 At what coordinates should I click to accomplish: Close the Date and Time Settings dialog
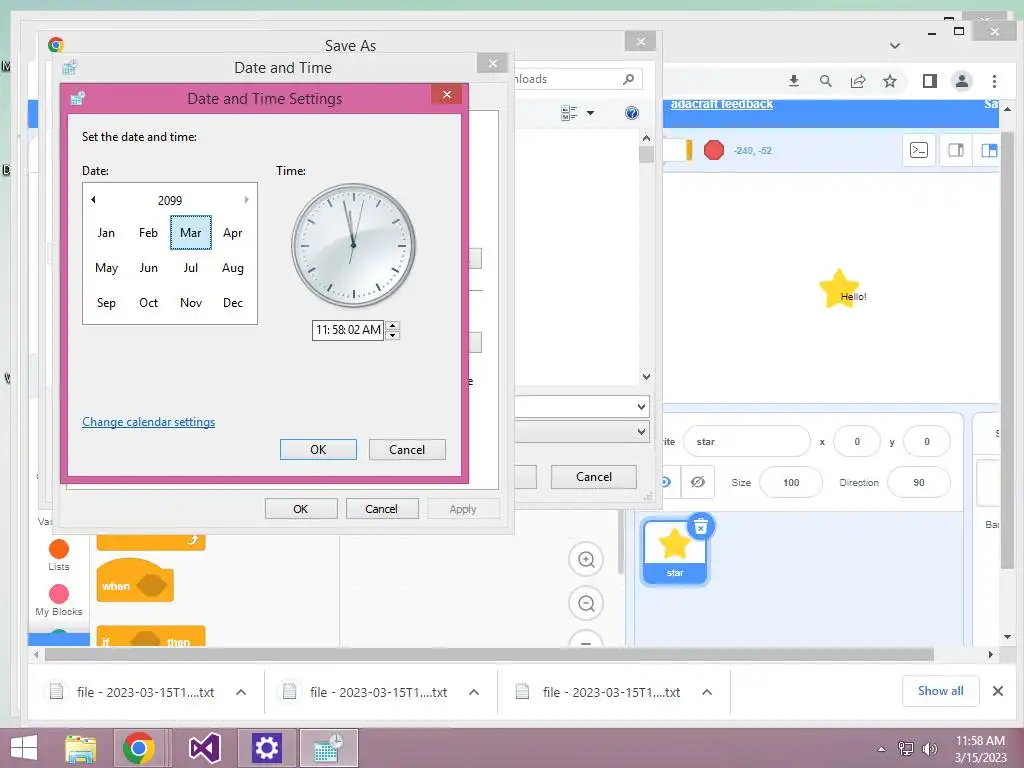(x=447, y=95)
